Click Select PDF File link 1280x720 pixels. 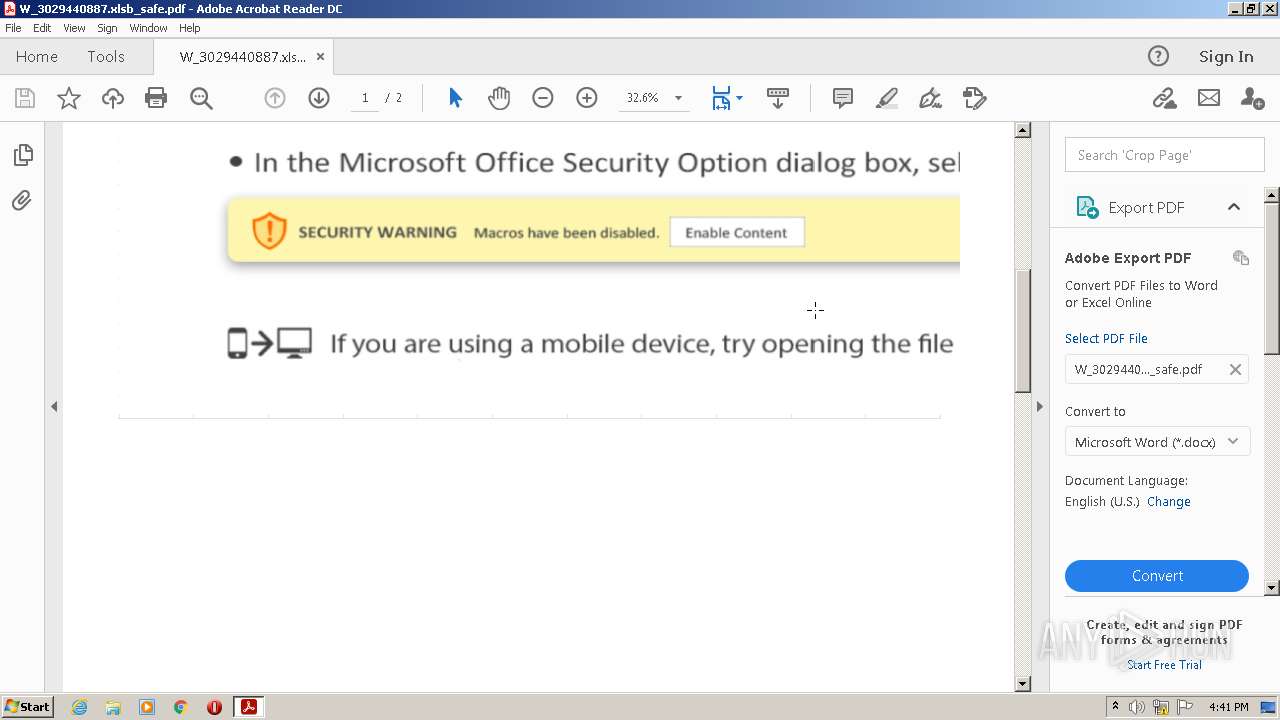tap(1106, 338)
